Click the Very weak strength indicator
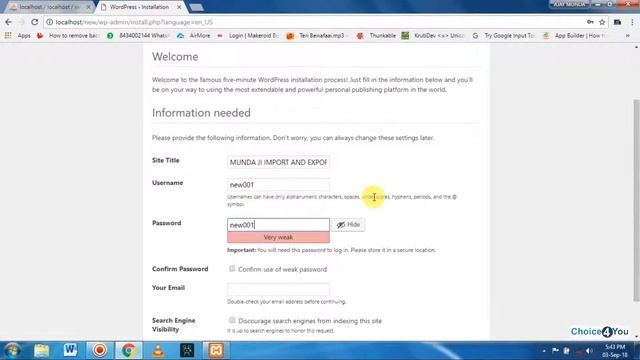This screenshot has height=360, width=640. click(278, 237)
